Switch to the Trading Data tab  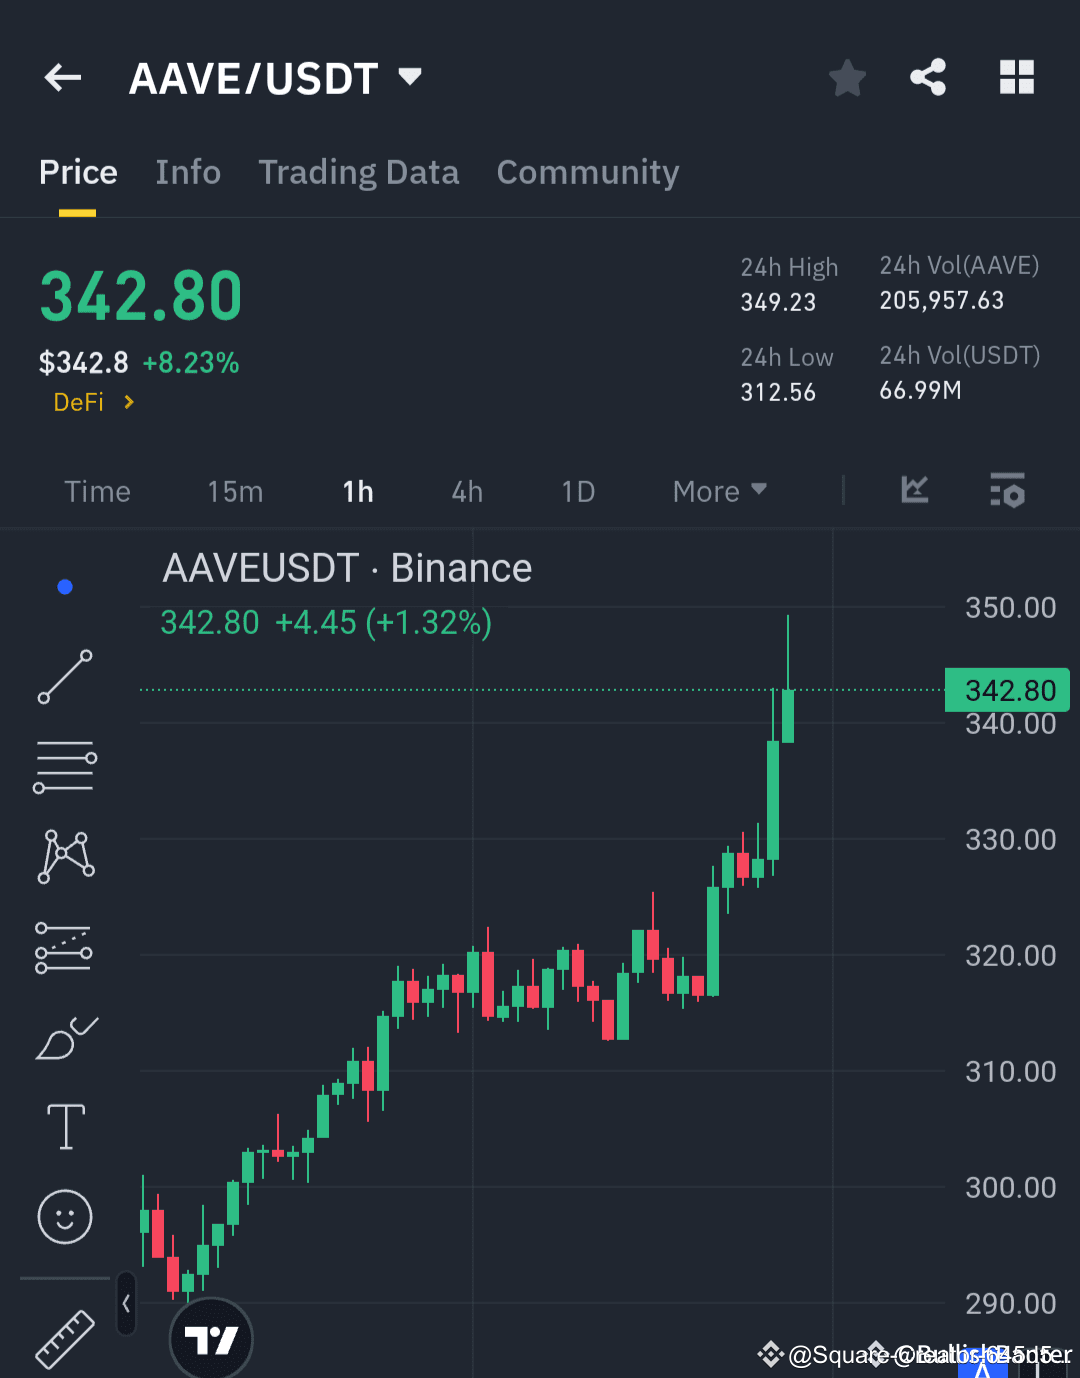tap(358, 172)
